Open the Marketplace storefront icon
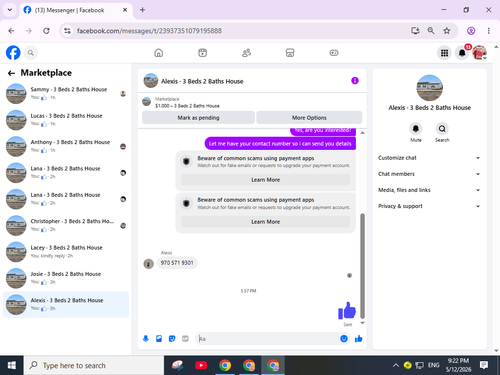The width and height of the screenshot is (500, 375). click(290, 53)
